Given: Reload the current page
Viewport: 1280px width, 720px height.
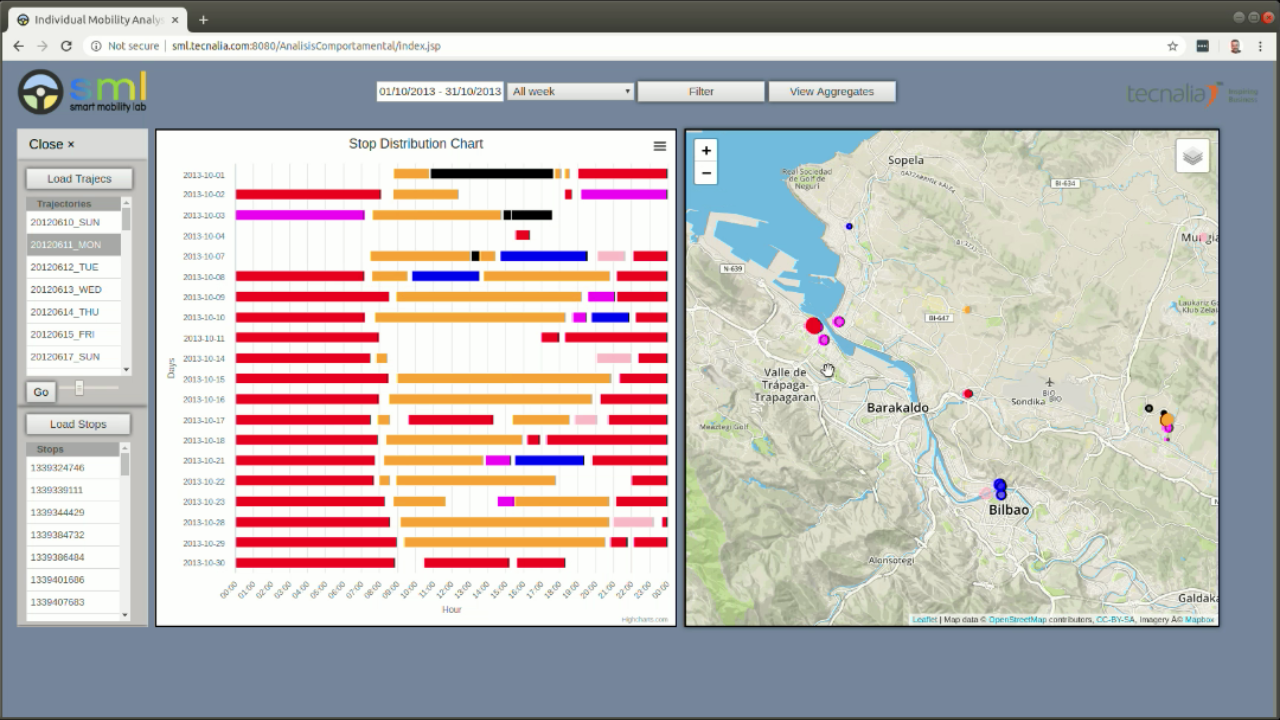Looking at the screenshot, I should [x=66, y=46].
